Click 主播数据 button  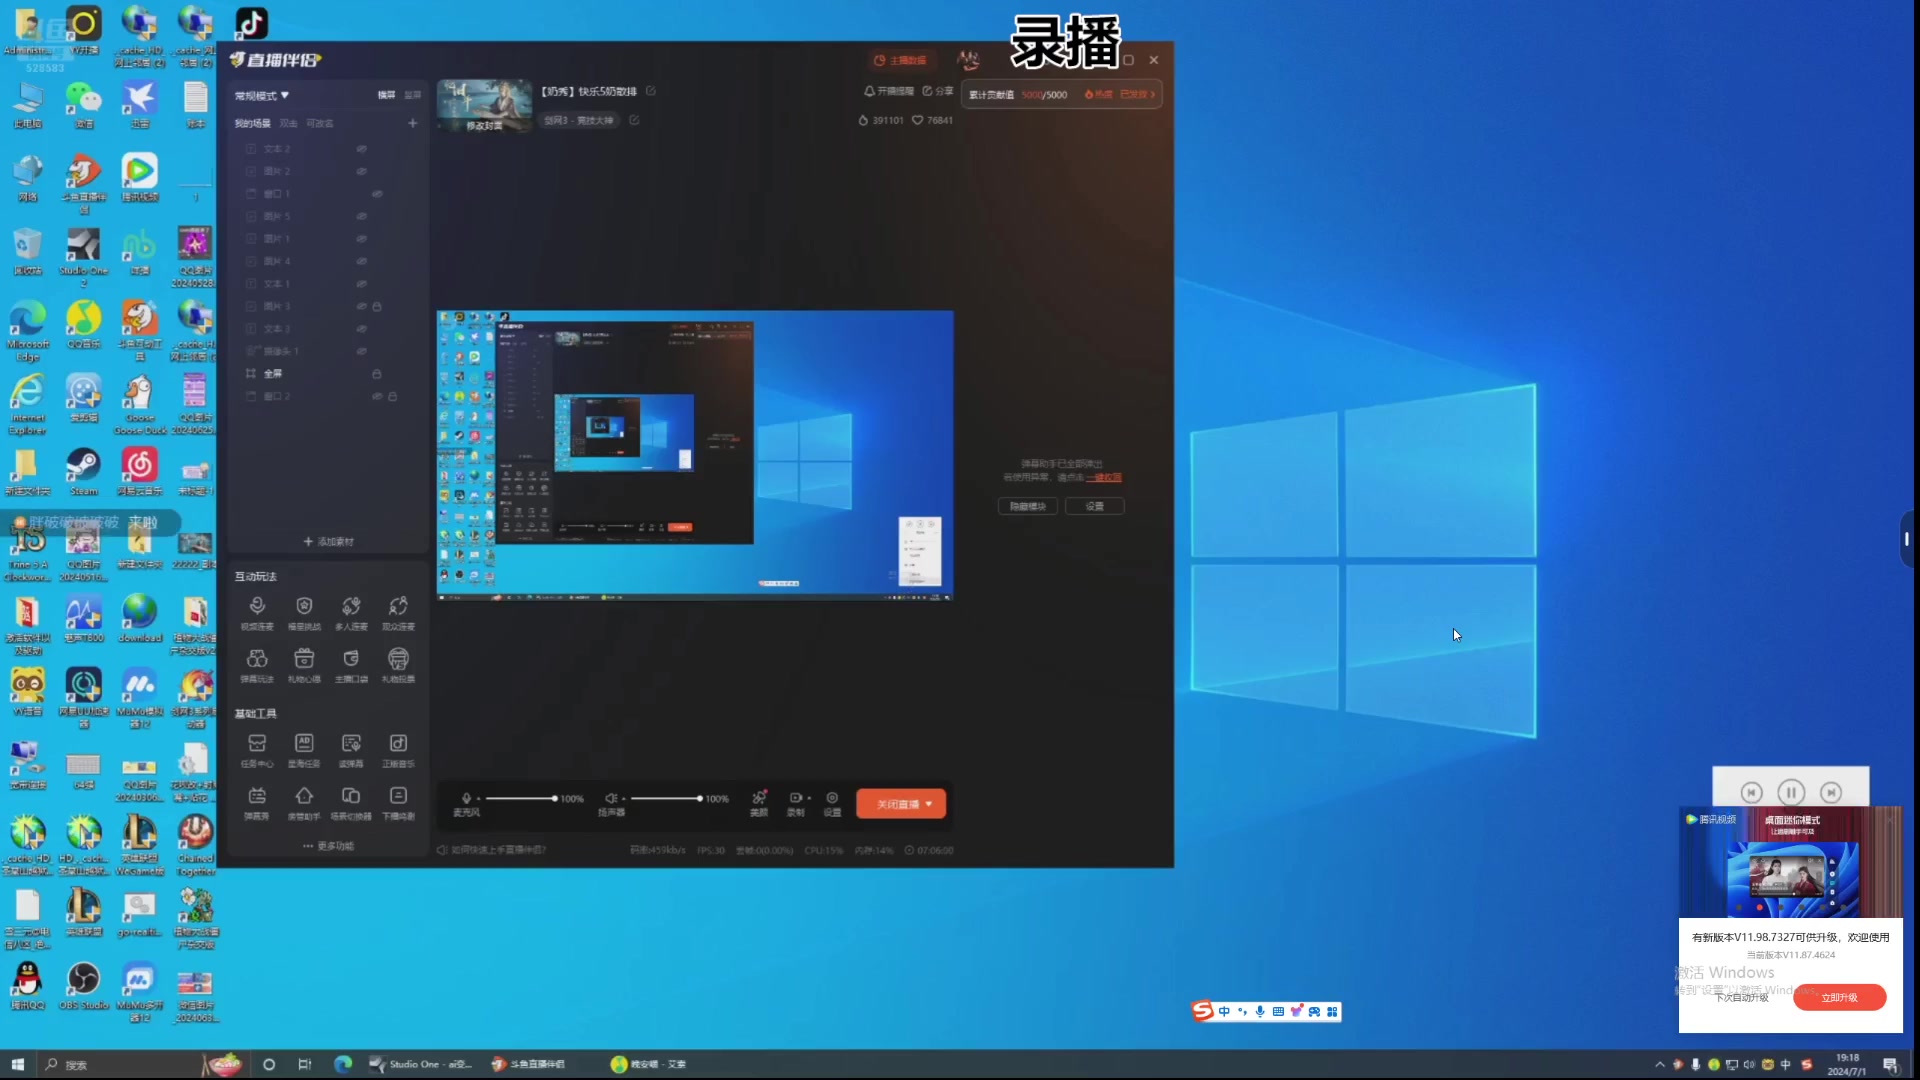coord(901,61)
